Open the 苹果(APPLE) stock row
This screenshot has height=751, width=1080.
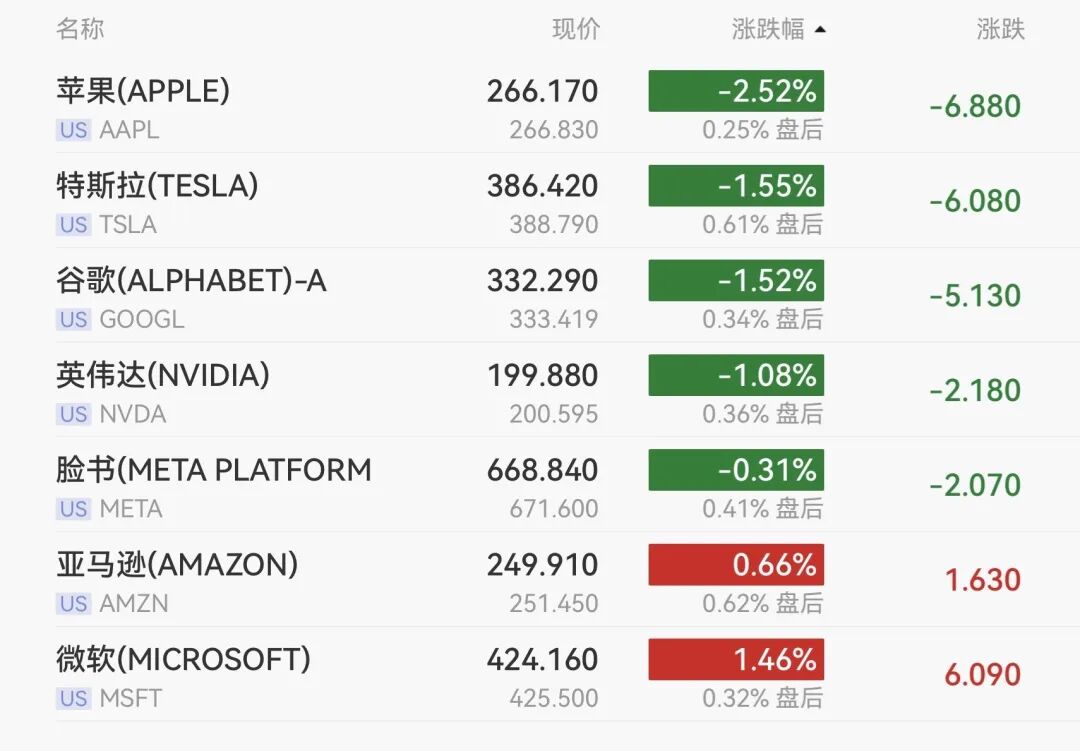coord(143,91)
